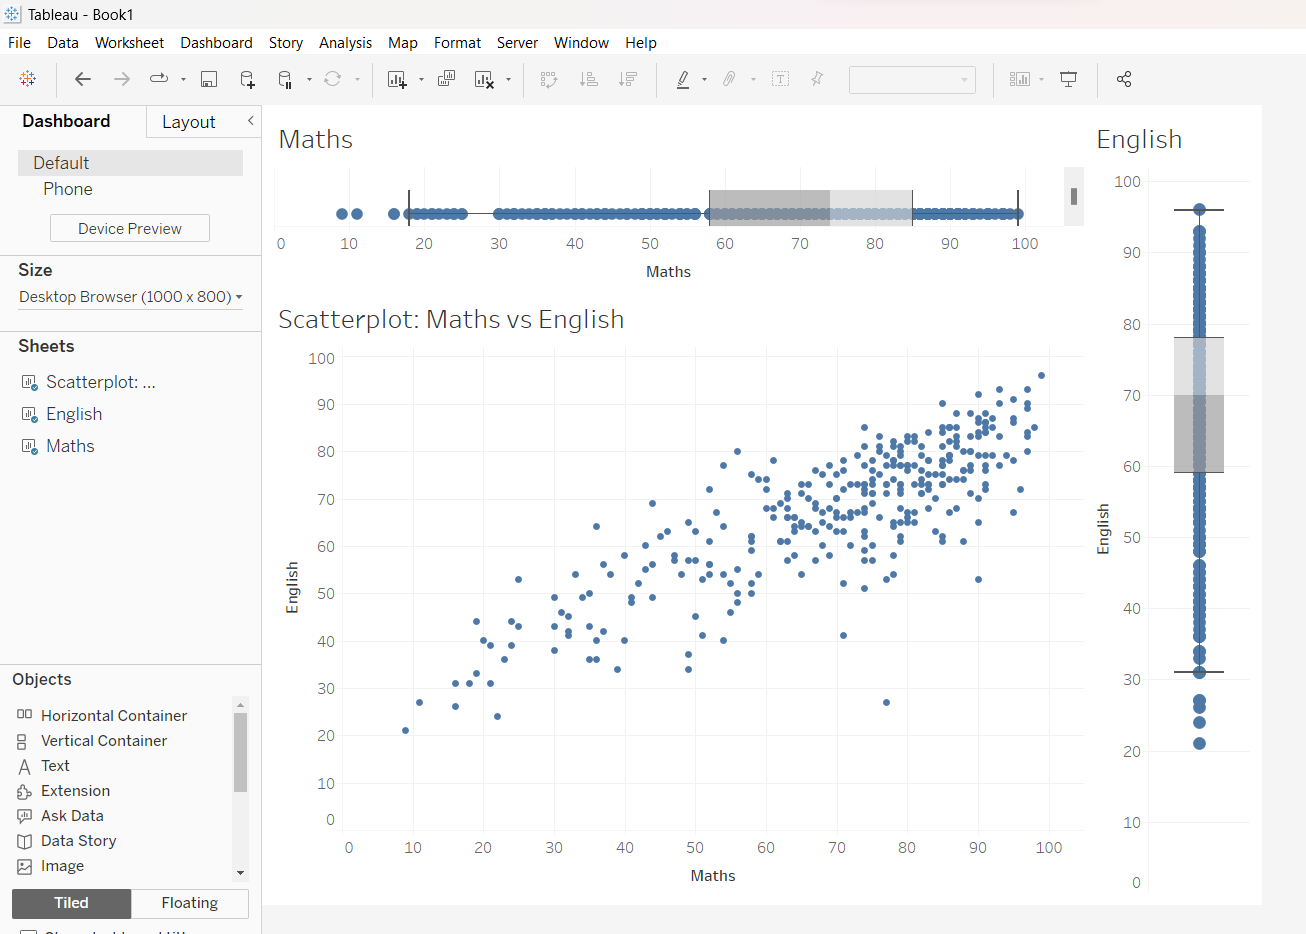Image resolution: width=1306 pixels, height=934 pixels.
Task: Click the Device Preview button
Action: [130, 228]
